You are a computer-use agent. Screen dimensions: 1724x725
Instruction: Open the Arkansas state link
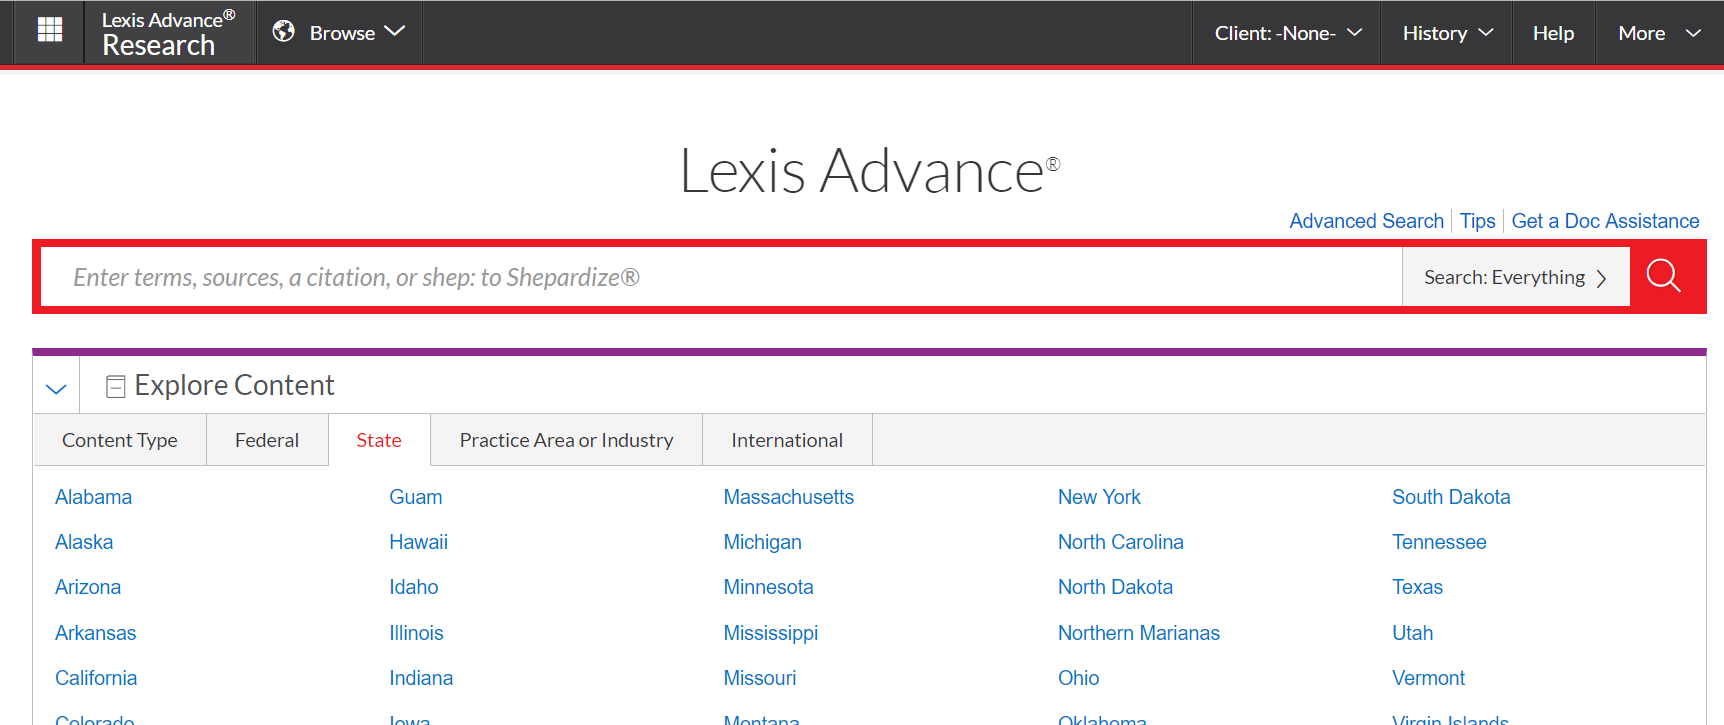95,633
